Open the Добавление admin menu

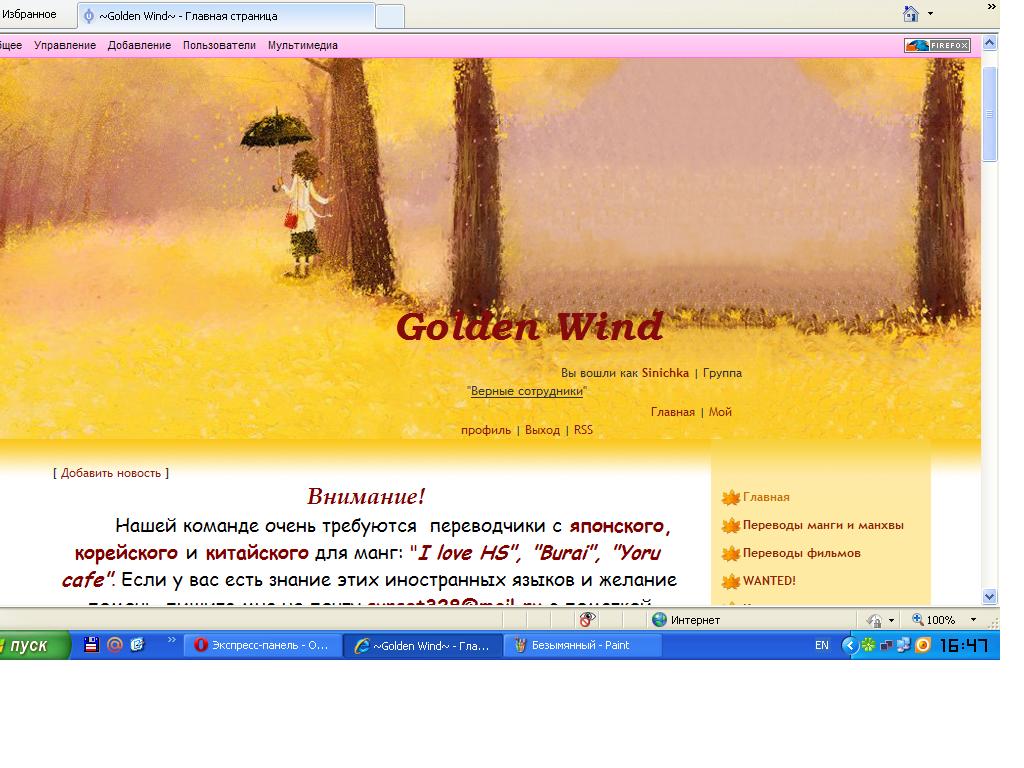(x=139, y=45)
